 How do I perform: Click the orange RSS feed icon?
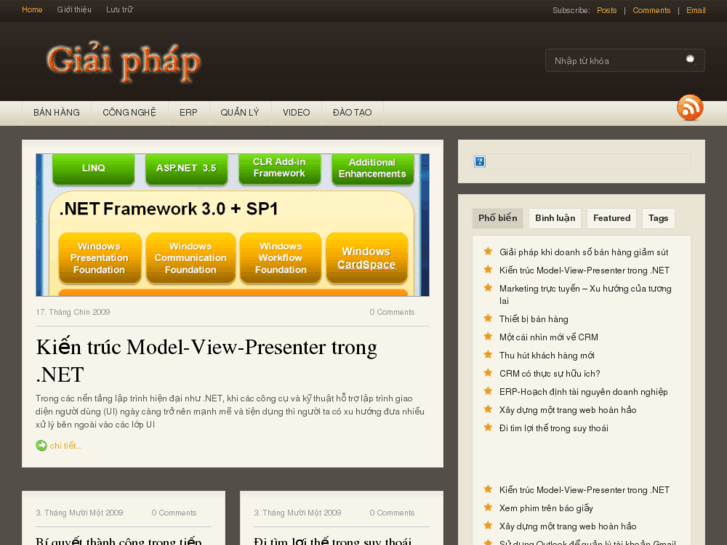click(690, 108)
